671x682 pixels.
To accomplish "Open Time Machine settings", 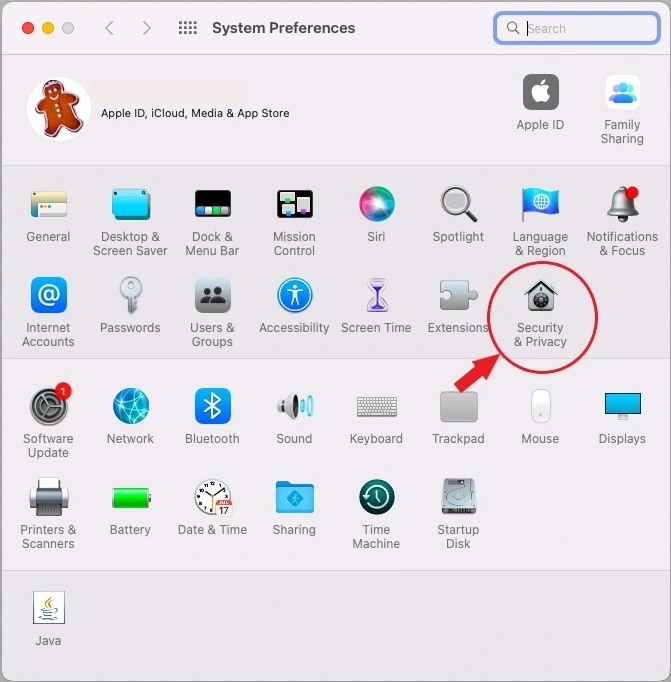I will (377, 497).
